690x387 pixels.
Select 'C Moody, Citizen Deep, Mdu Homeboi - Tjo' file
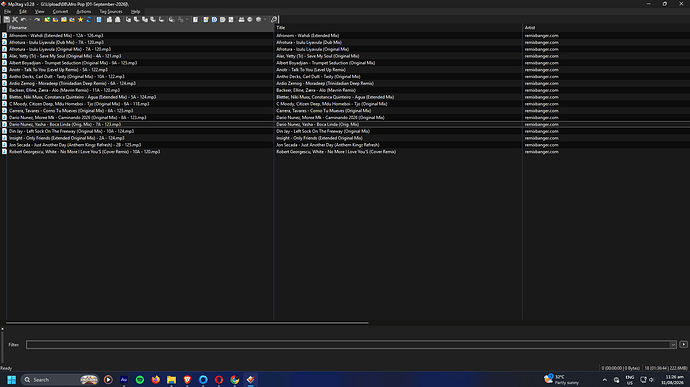(79, 104)
